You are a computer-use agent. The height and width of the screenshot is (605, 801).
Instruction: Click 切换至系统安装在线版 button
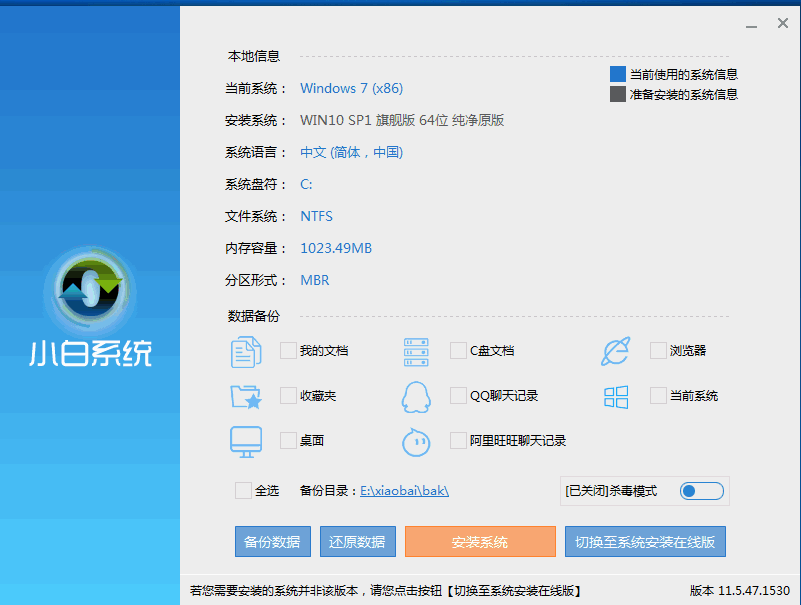[645, 542]
